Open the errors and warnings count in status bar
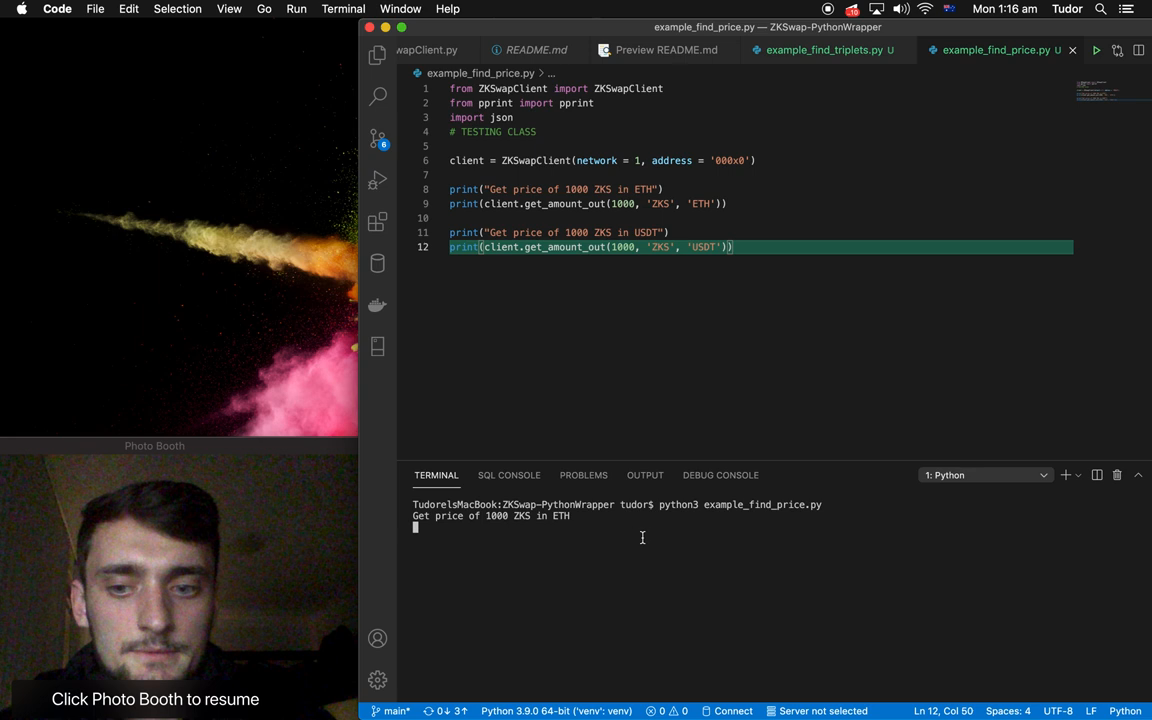The width and height of the screenshot is (1152, 720). tap(667, 711)
